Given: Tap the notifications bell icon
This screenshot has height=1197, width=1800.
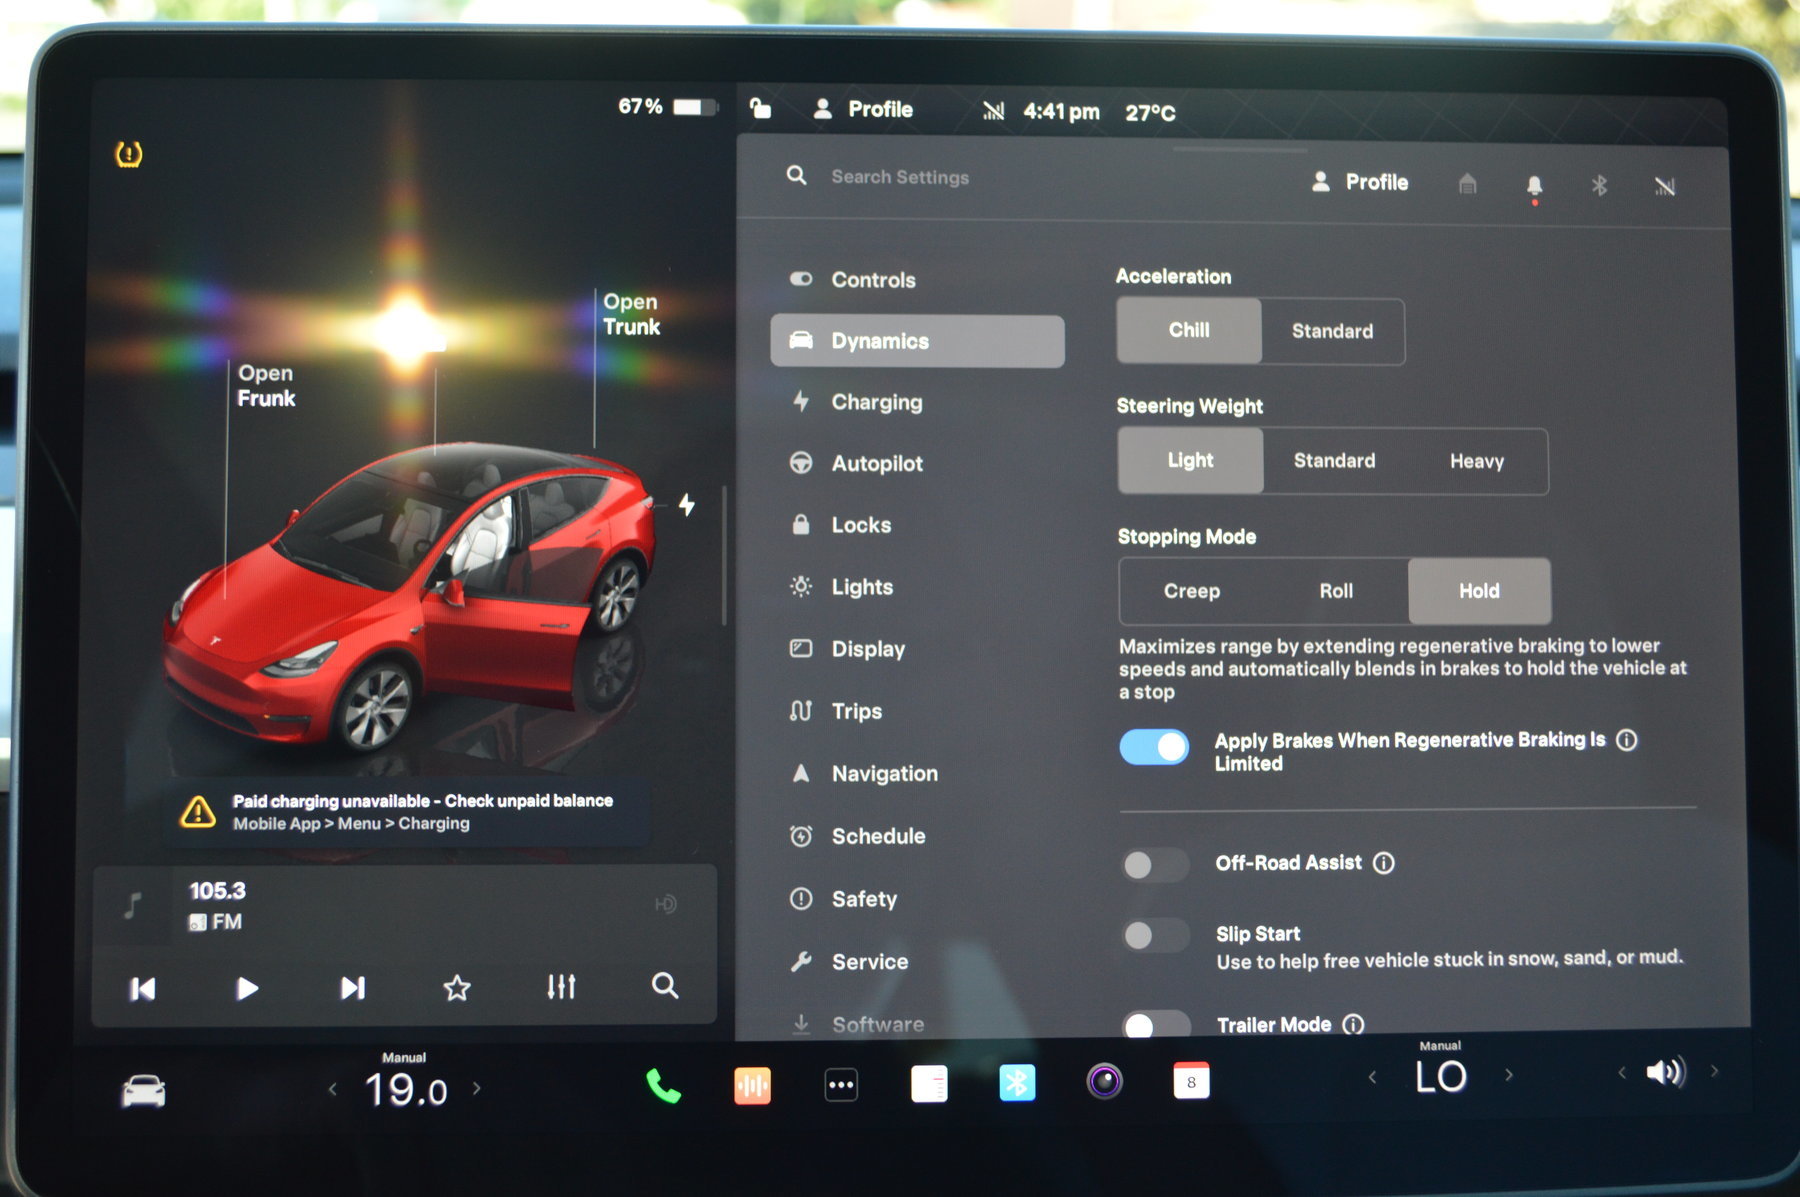Looking at the screenshot, I should pos(1534,186).
